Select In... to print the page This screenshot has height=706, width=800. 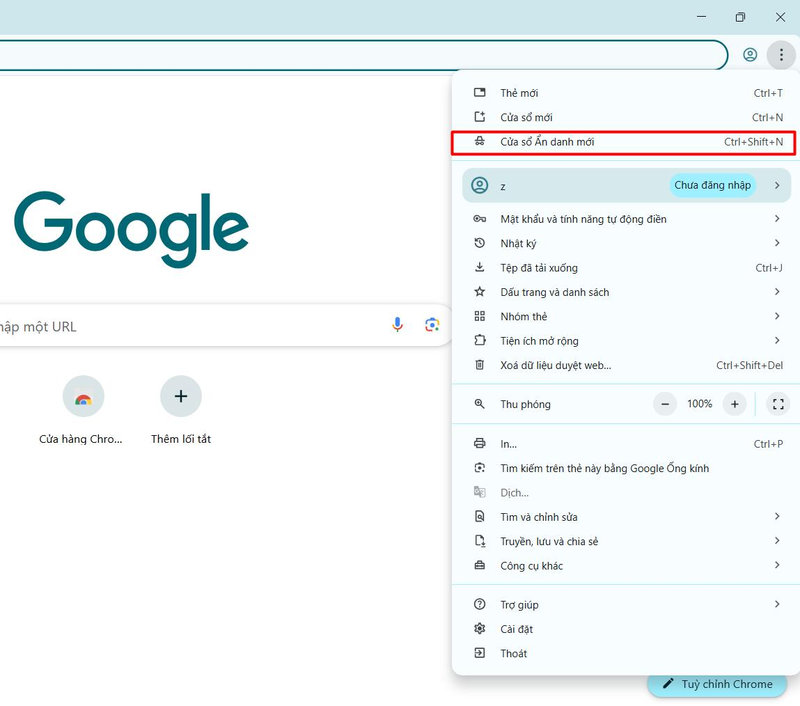pyautogui.click(x=626, y=444)
